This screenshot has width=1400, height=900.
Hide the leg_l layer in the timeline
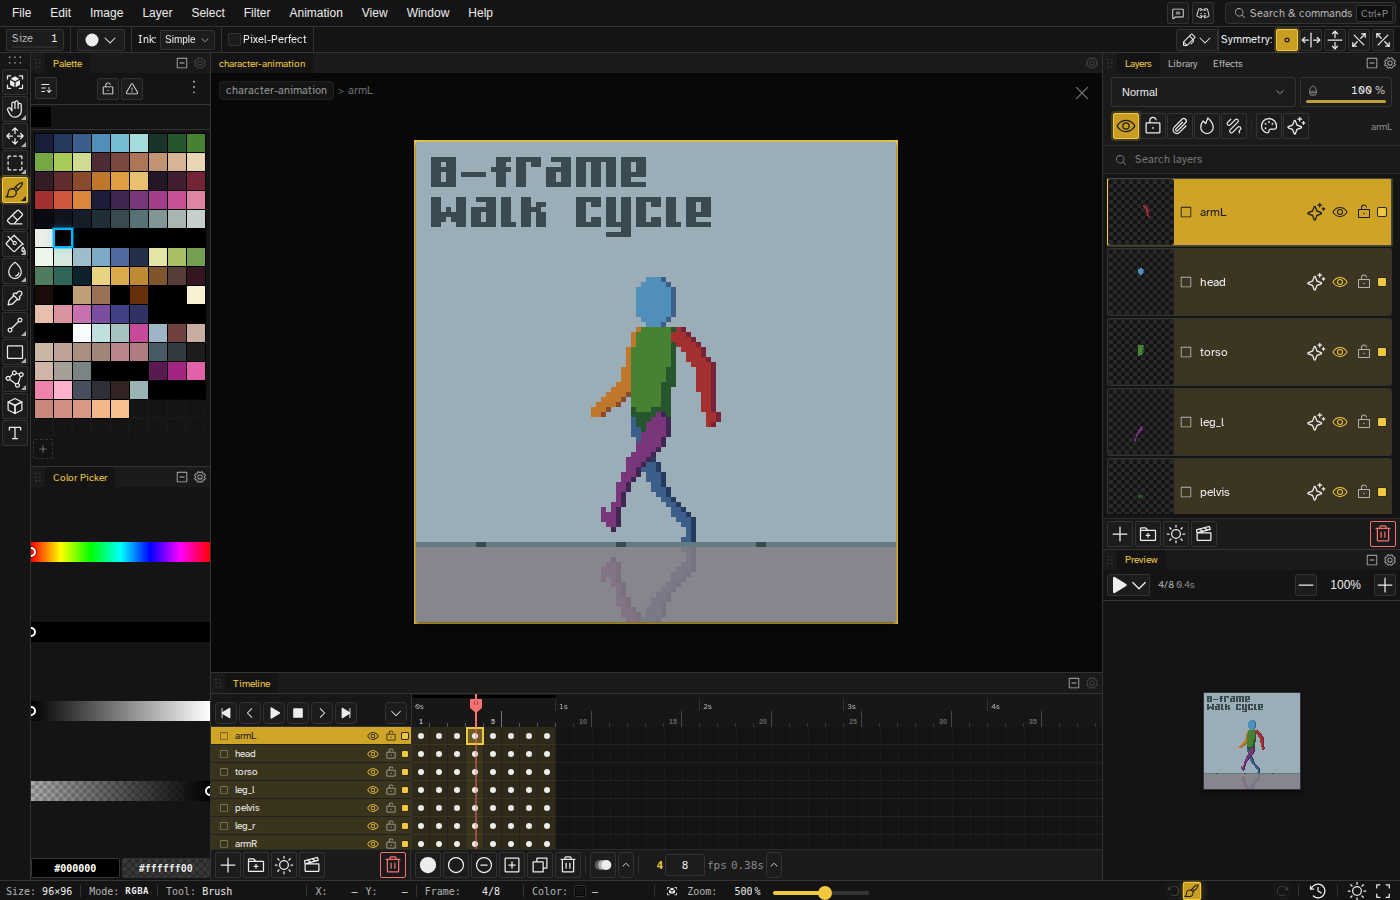pos(373,790)
